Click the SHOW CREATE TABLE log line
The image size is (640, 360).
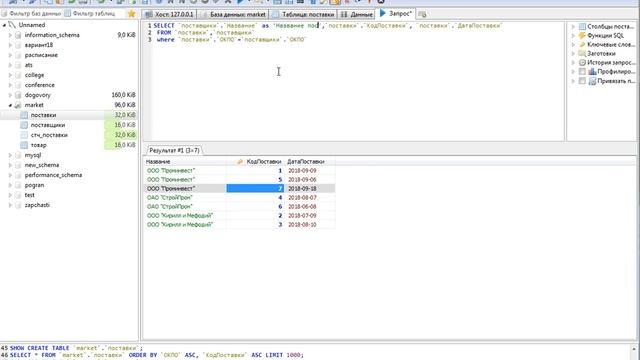(x=76, y=348)
